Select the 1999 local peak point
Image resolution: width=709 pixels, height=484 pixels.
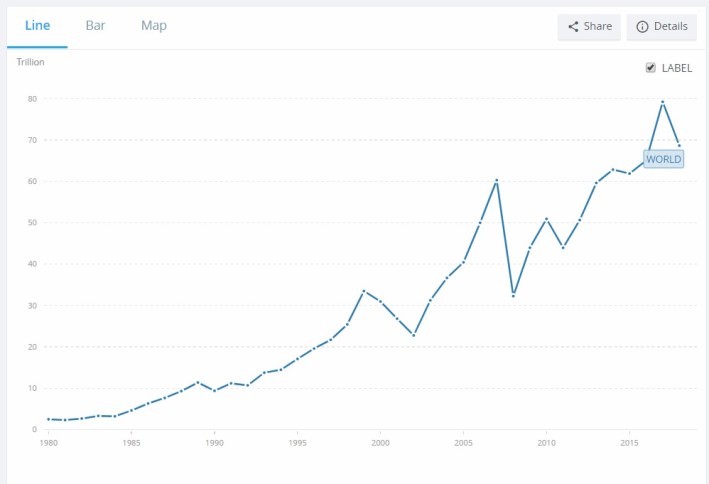pyautogui.click(x=364, y=291)
